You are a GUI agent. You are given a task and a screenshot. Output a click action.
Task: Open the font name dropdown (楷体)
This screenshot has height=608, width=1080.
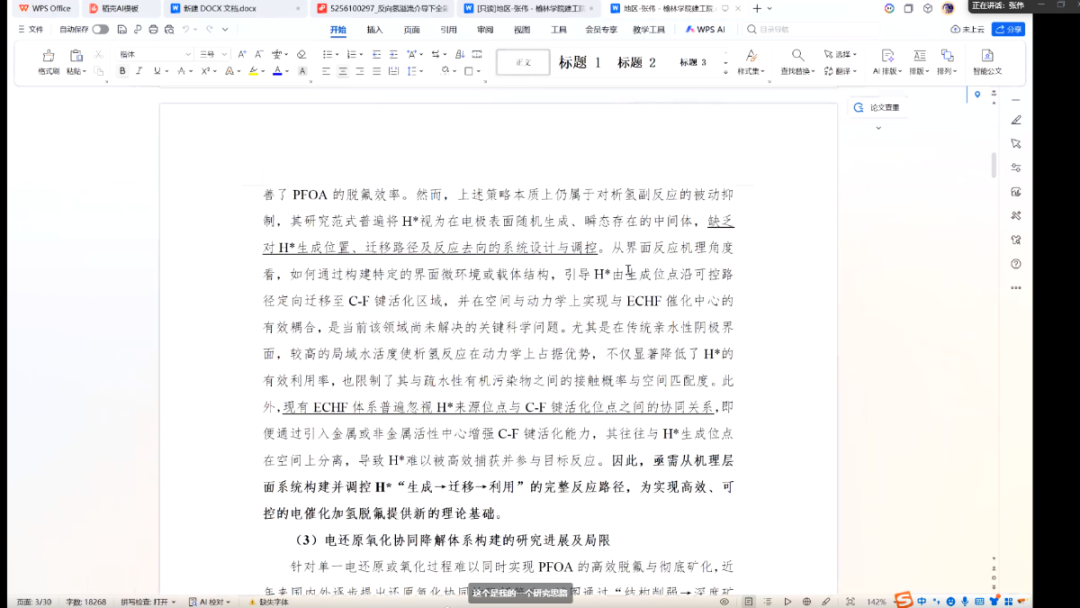(x=154, y=54)
